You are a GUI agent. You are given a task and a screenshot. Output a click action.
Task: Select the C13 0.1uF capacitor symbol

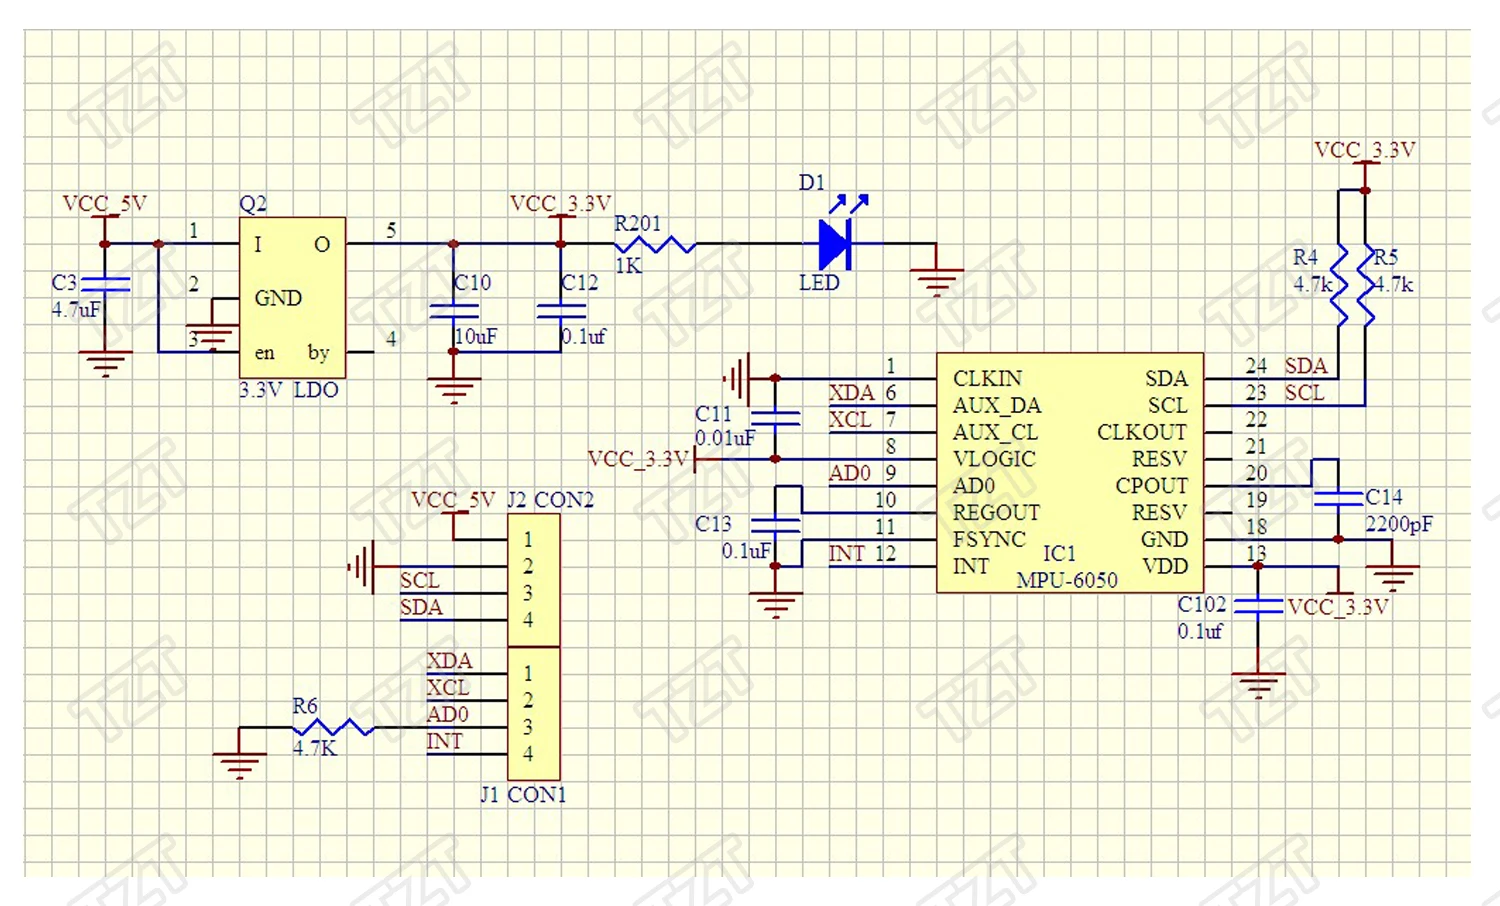[x=775, y=524]
